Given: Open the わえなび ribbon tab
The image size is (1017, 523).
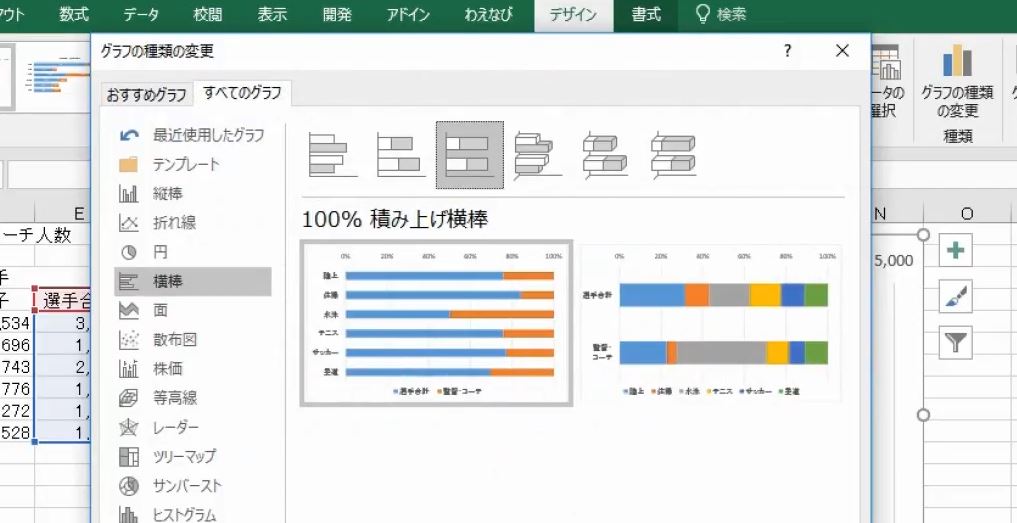Looking at the screenshot, I should click(488, 14).
